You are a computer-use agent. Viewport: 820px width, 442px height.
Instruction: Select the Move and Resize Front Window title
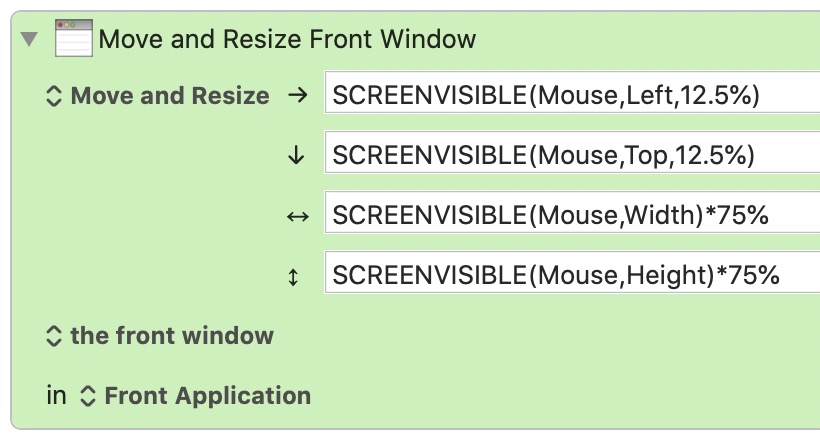[x=287, y=39]
